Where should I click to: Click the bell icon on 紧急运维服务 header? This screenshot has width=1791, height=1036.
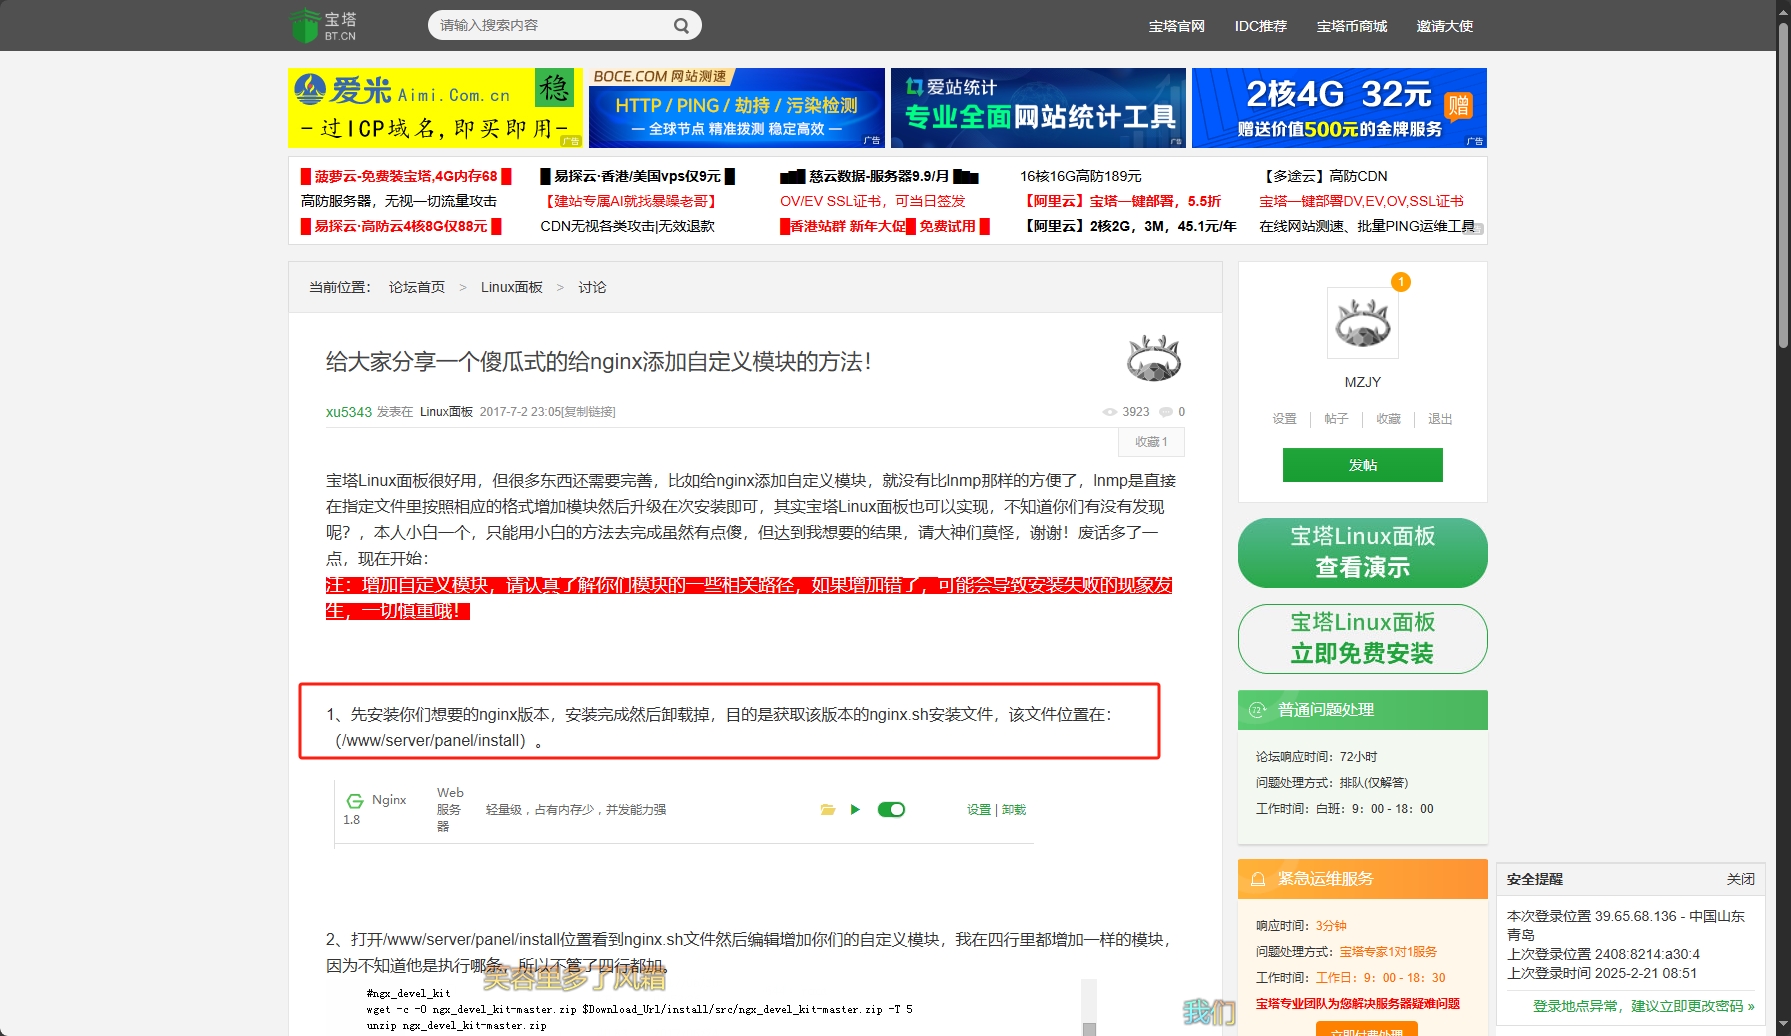[x=1256, y=878]
